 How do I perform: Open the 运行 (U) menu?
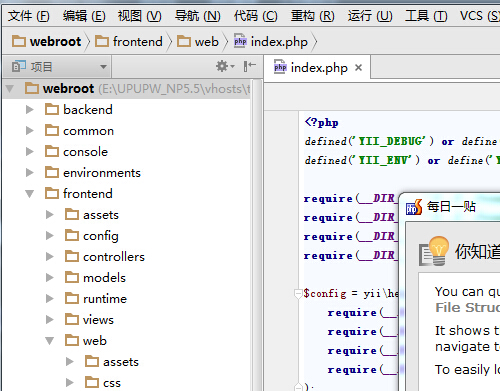pos(370,16)
